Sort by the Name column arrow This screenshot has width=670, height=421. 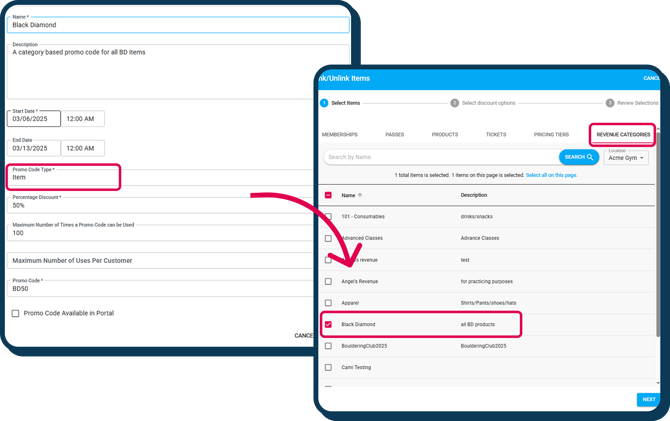(x=360, y=195)
